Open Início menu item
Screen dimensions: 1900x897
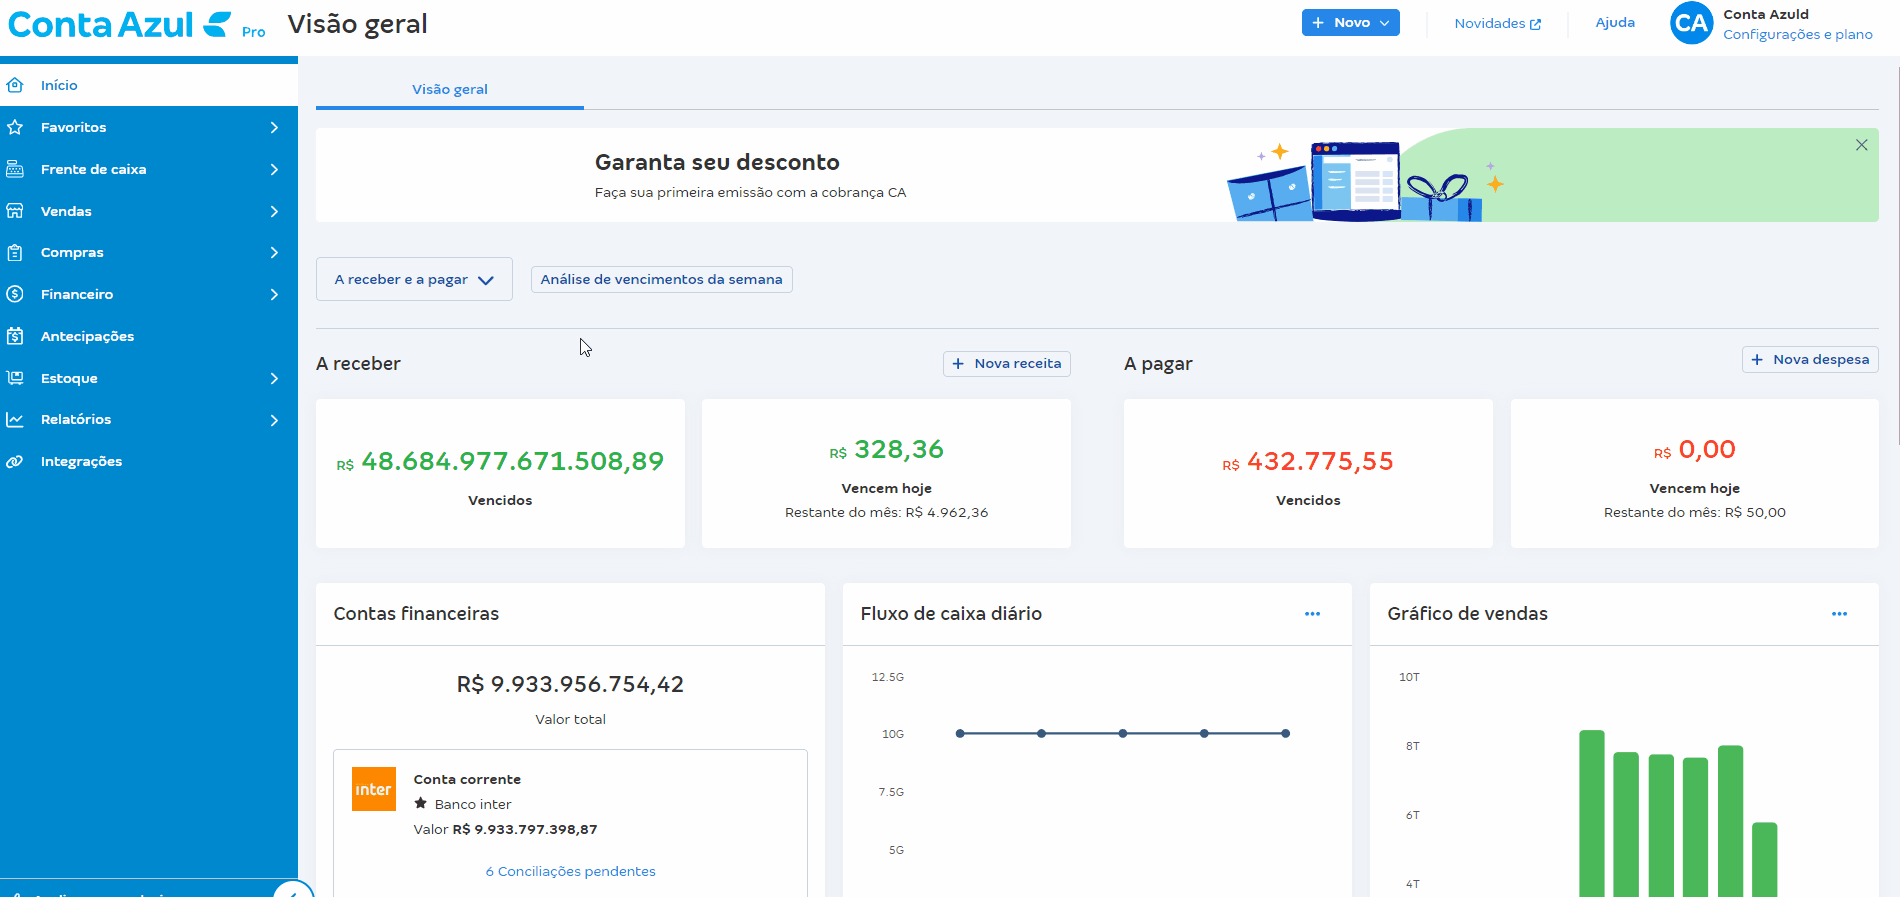click(x=149, y=85)
